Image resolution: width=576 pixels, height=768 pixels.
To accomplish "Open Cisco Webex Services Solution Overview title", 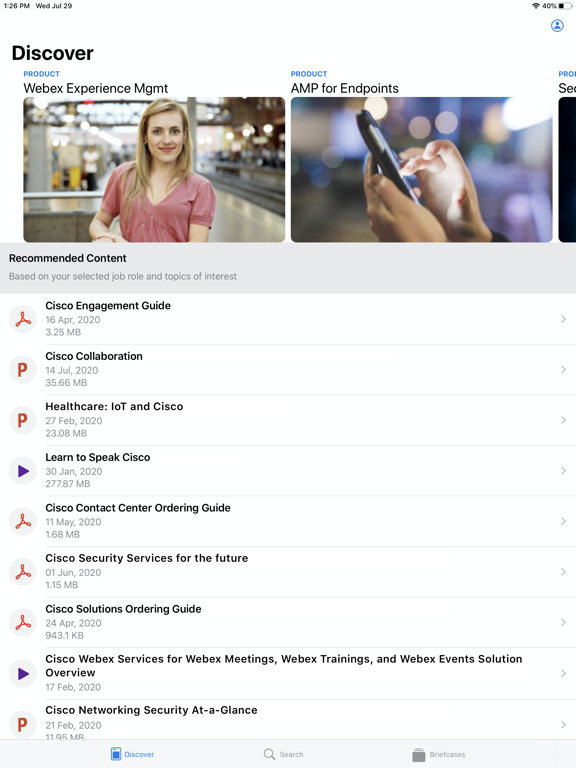I will tap(284, 666).
